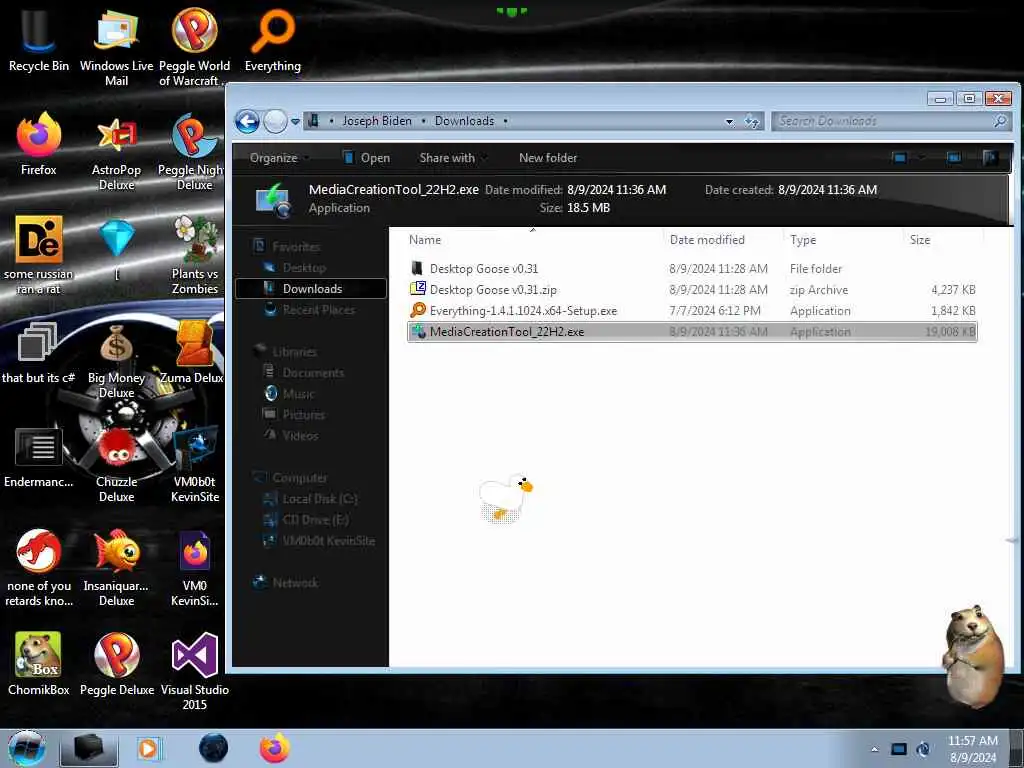Open Big Money Deluxe desktop icon

[x=116, y=360]
